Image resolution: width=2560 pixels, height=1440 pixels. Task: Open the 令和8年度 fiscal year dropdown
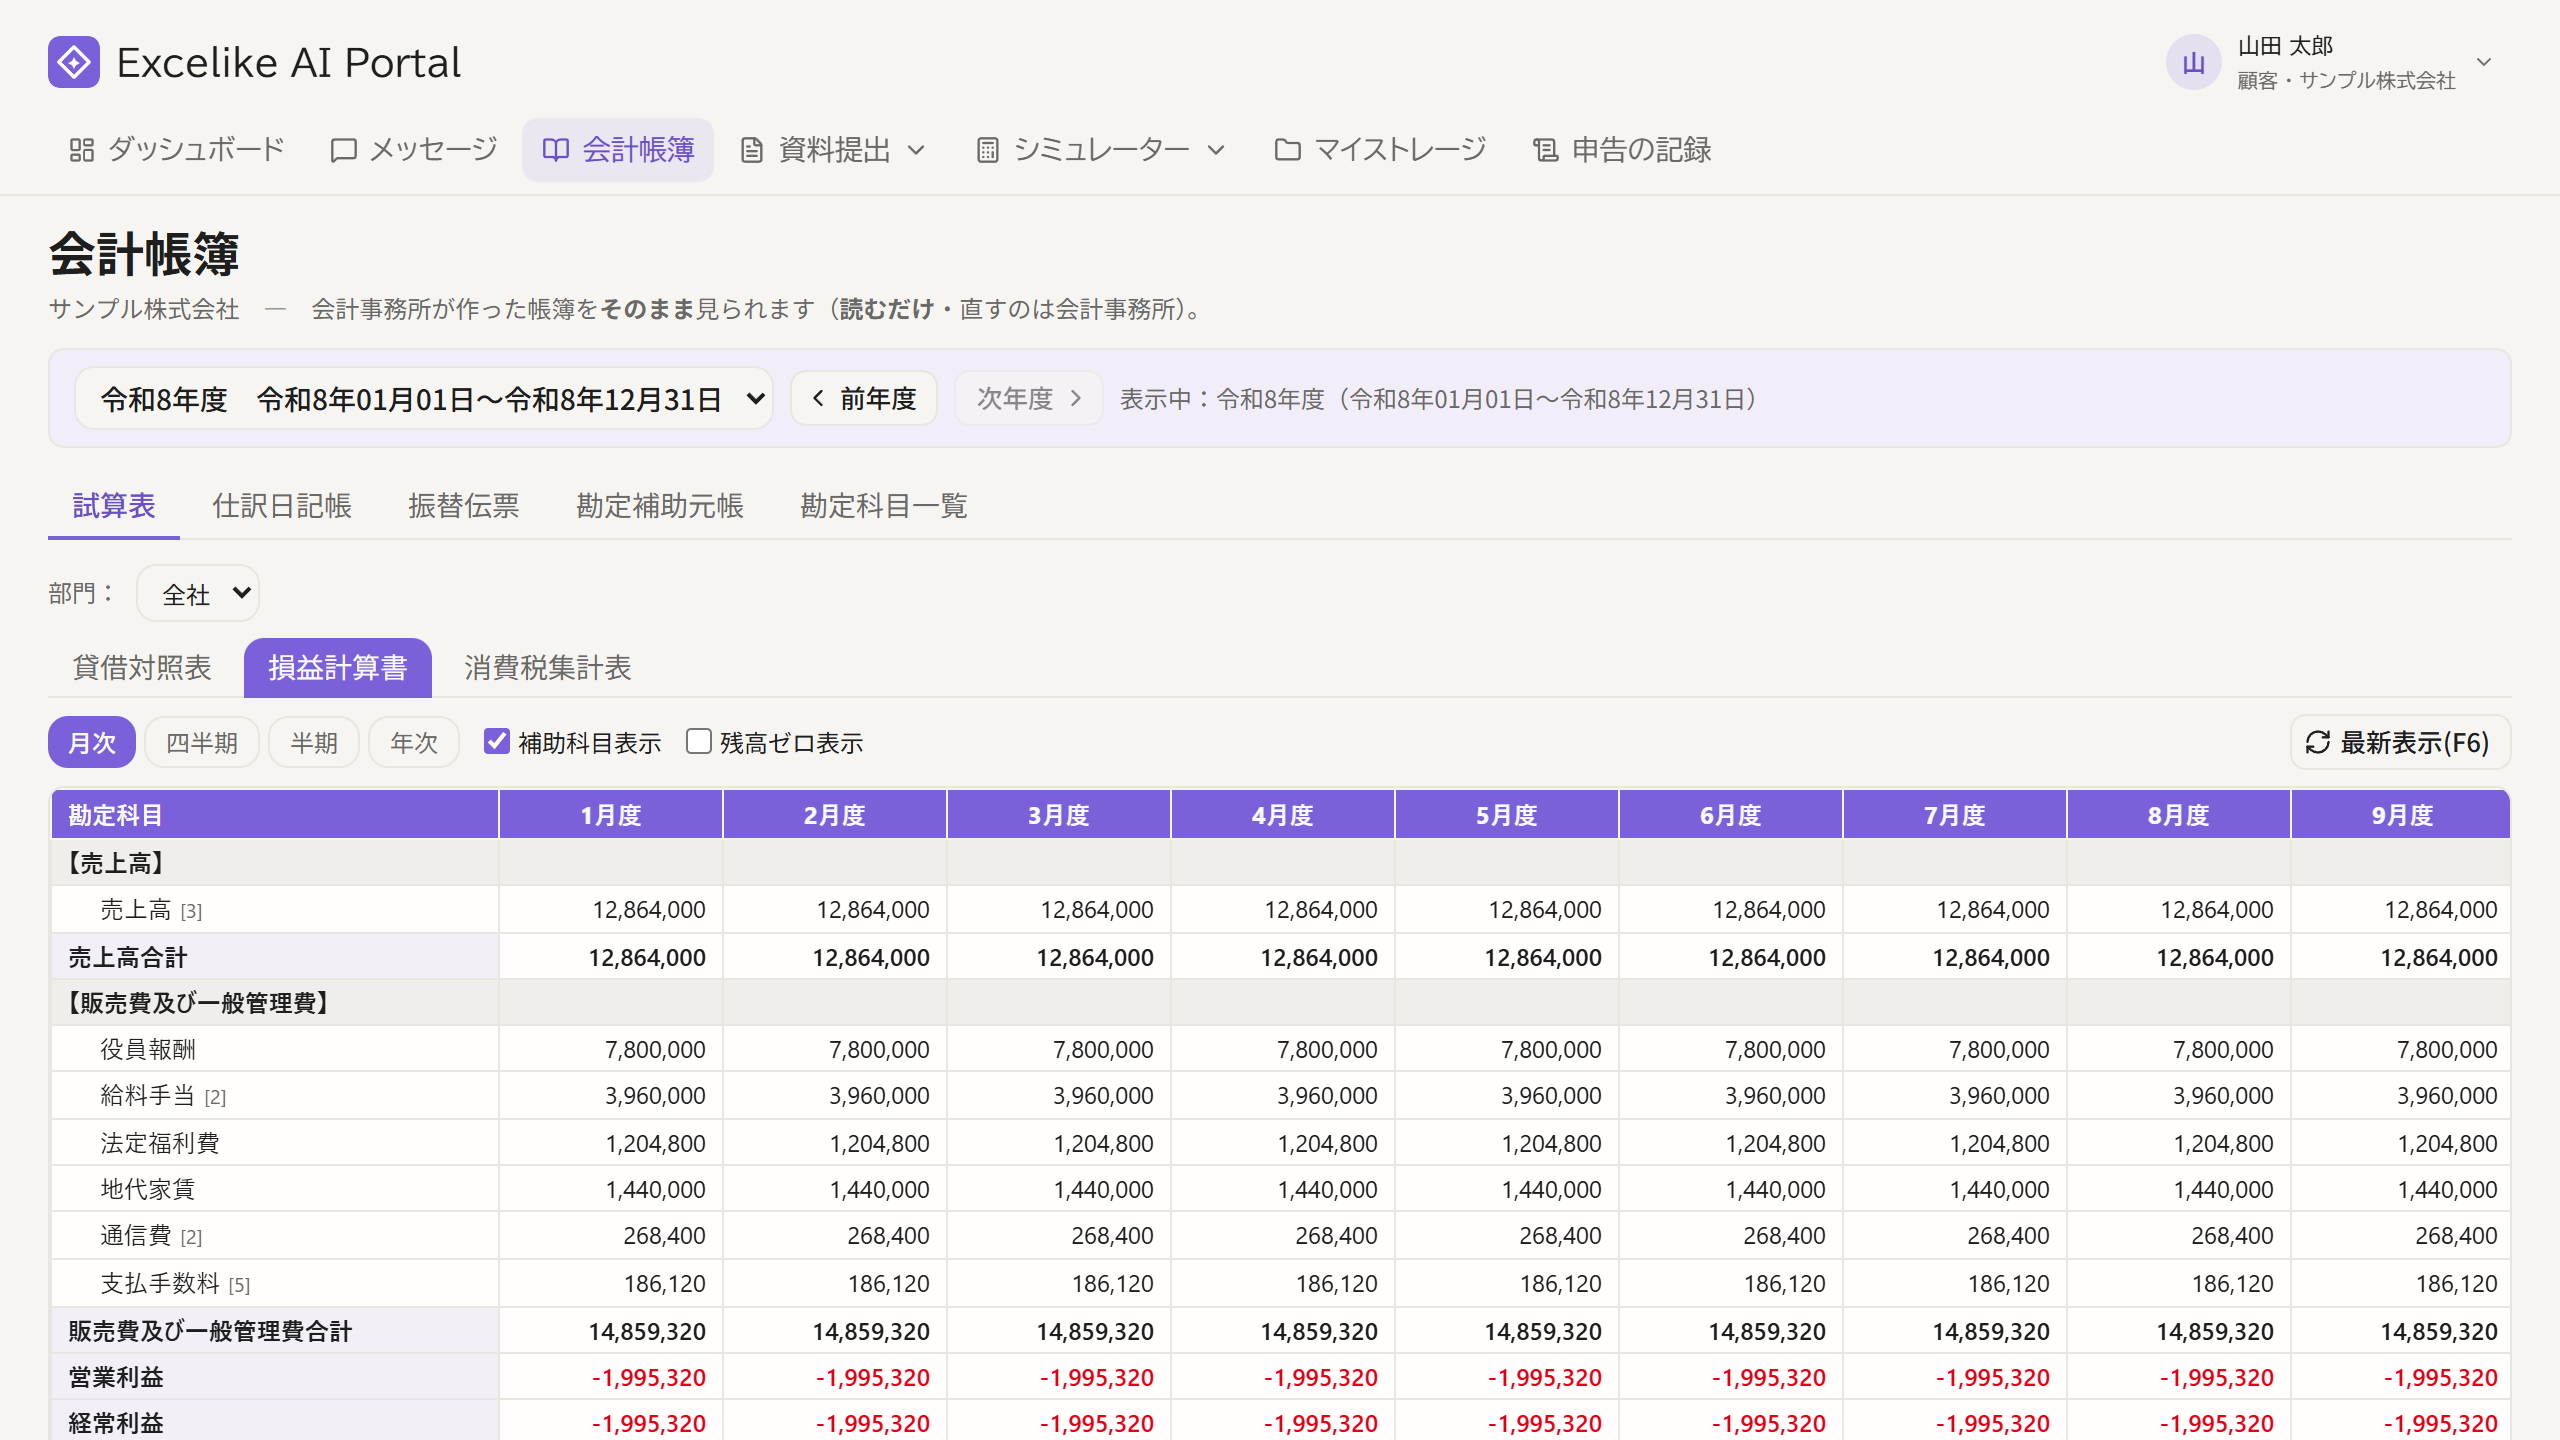424,398
